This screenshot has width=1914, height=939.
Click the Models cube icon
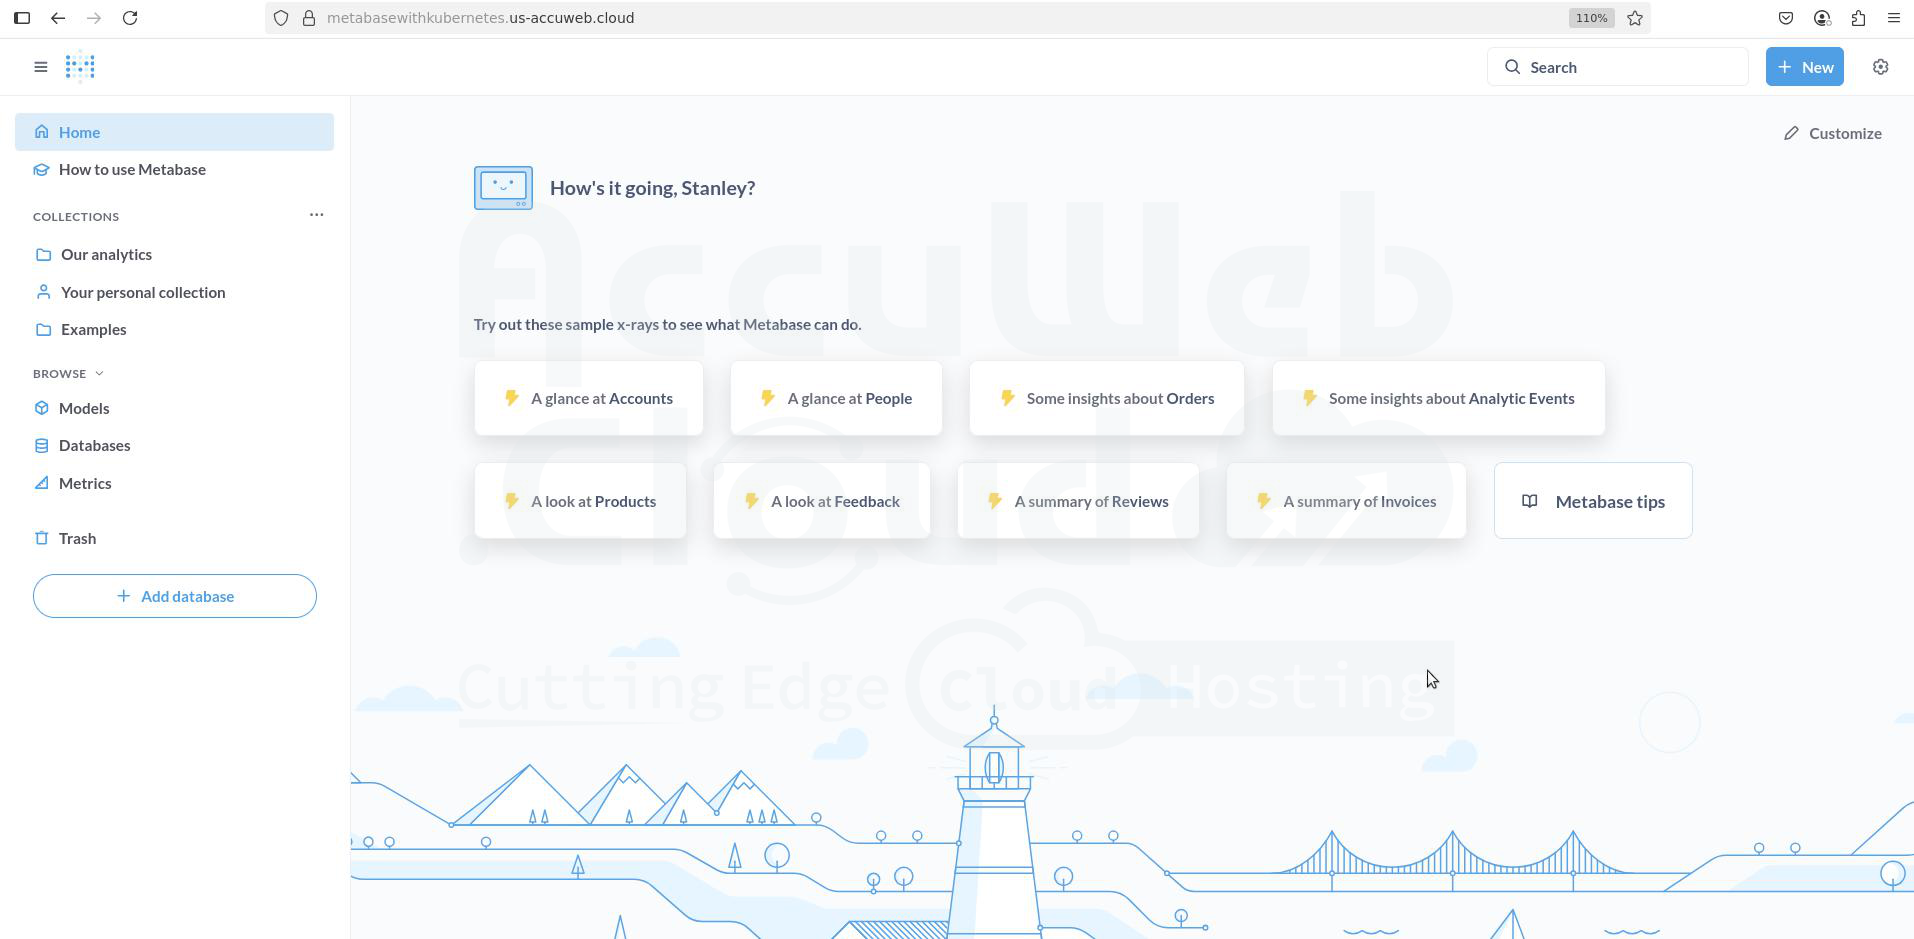(41, 408)
